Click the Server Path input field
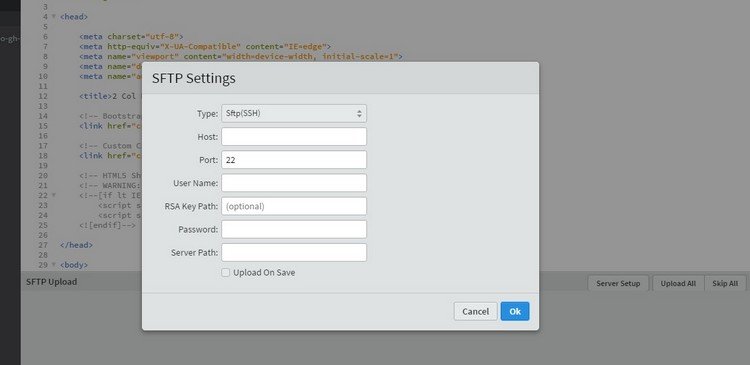 [294, 253]
